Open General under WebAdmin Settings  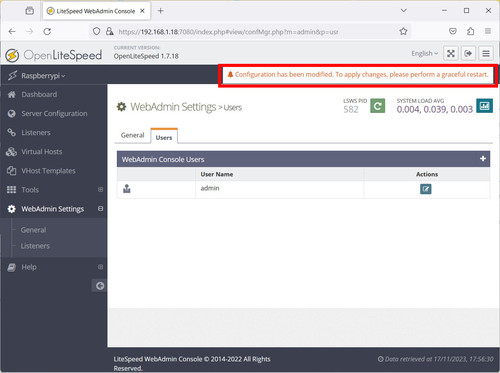coord(33,230)
